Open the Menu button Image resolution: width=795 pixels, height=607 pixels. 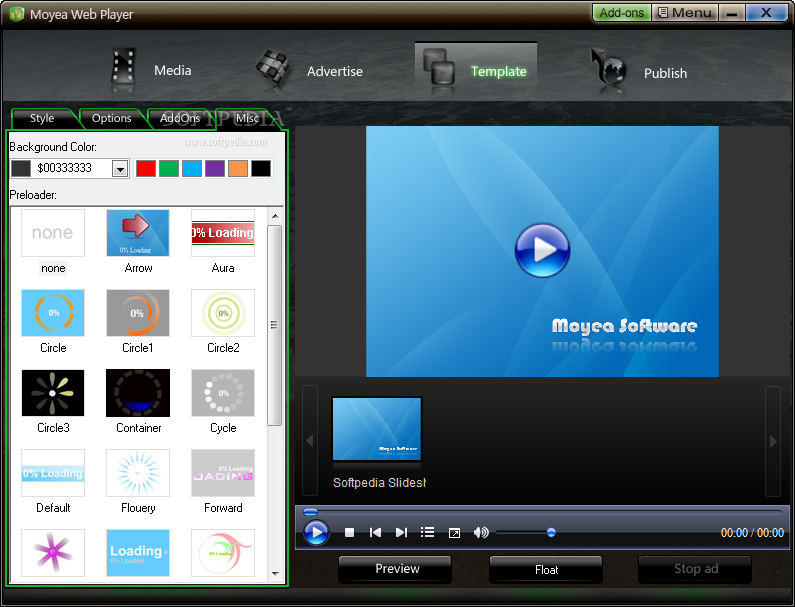pyautogui.click(x=684, y=13)
